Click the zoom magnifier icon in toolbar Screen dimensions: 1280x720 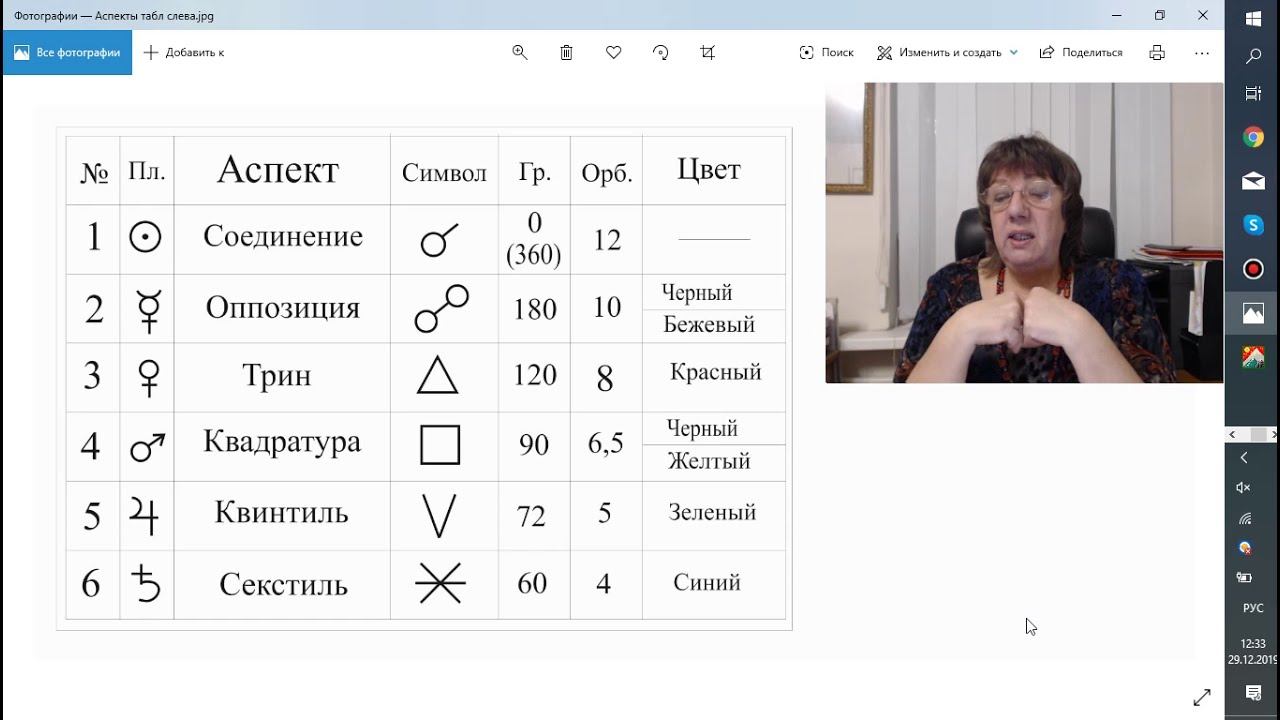[520, 53]
